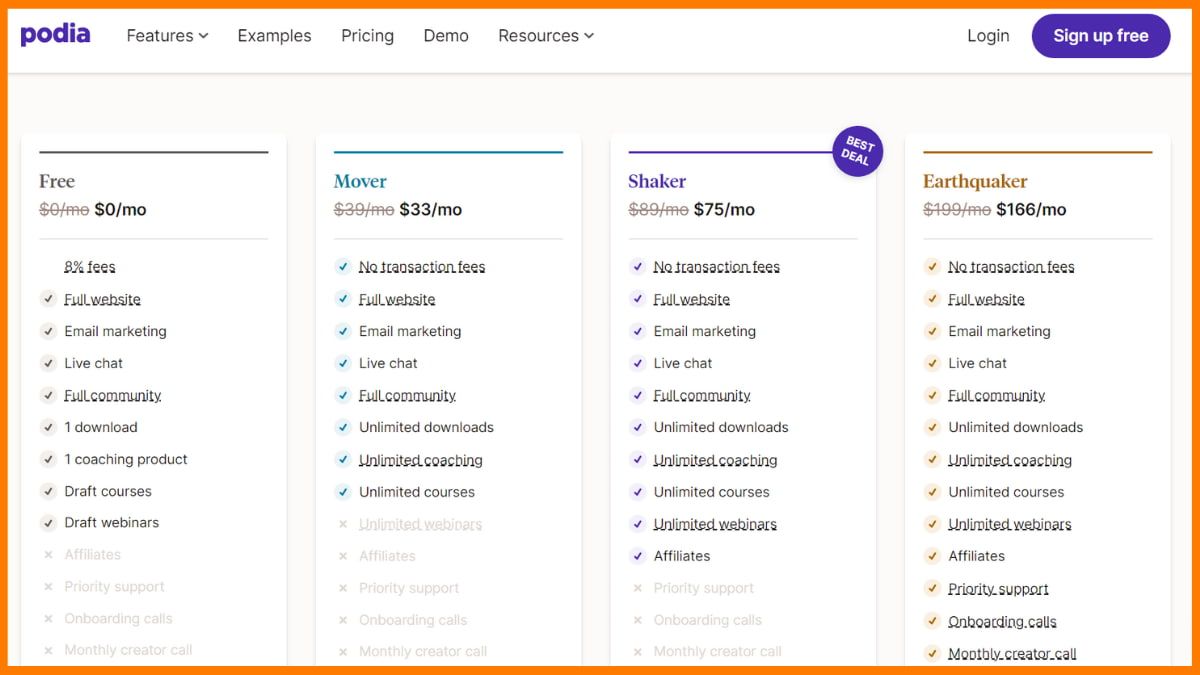The height and width of the screenshot is (675, 1200).
Task: Go to the Examples menu item
Action: (x=274, y=35)
